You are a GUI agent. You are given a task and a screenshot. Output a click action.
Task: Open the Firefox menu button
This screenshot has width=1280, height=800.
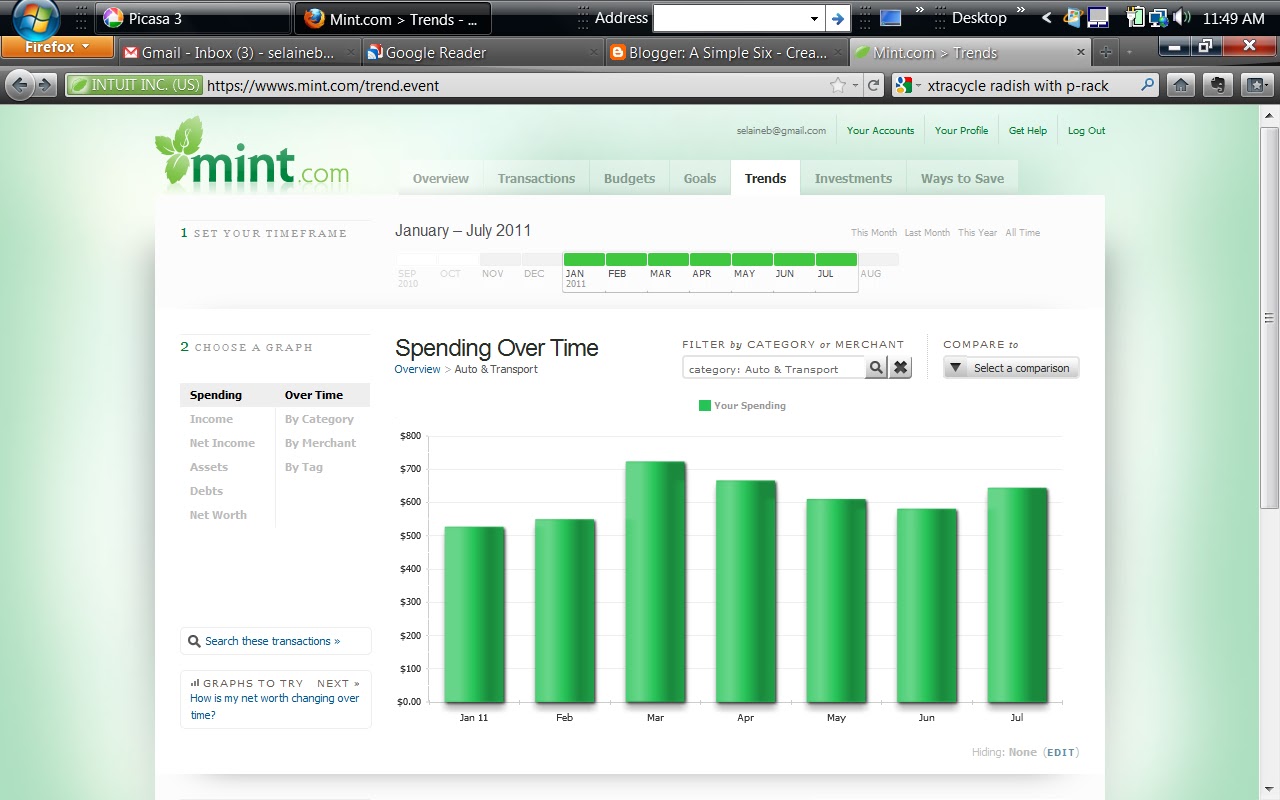click(57, 47)
